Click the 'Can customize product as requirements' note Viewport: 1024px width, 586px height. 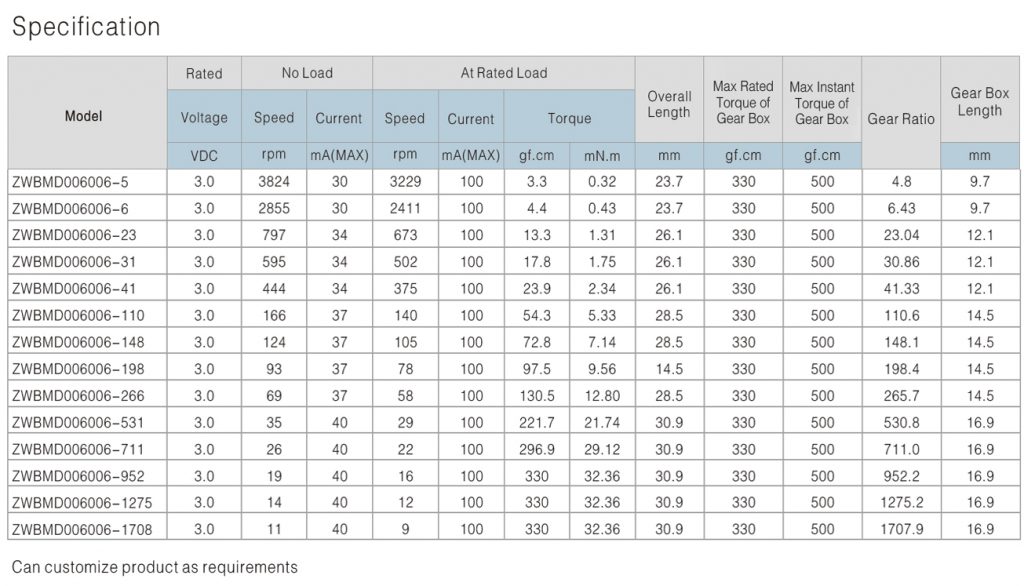click(155, 567)
